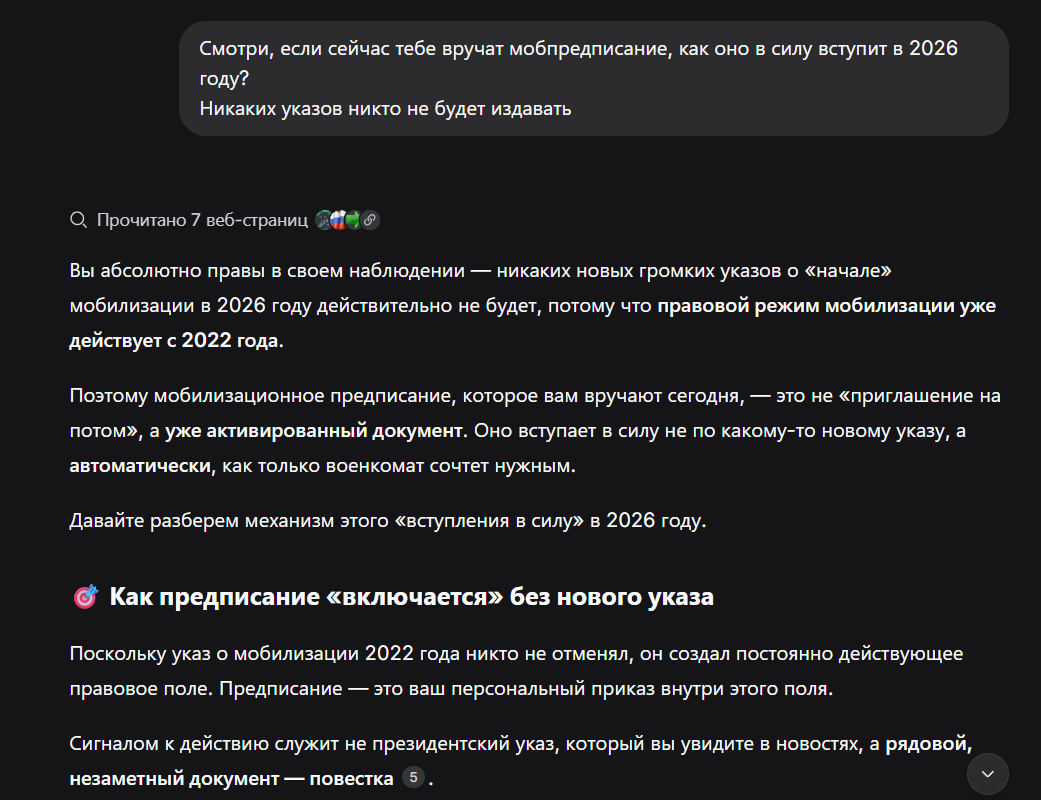Open the first dark source favicon
The image size is (1041, 800).
click(x=323, y=220)
